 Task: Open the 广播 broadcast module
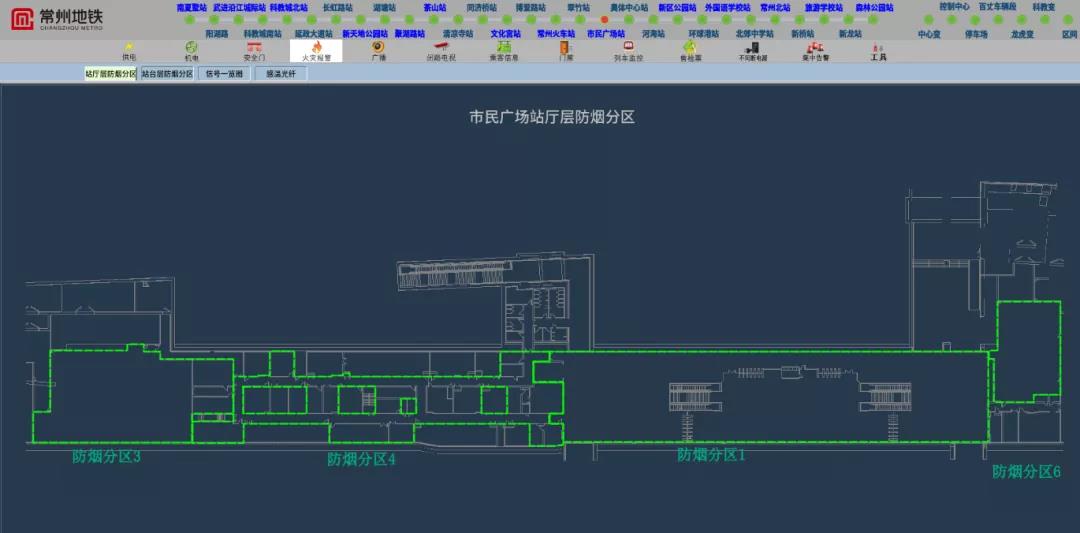[x=378, y=51]
